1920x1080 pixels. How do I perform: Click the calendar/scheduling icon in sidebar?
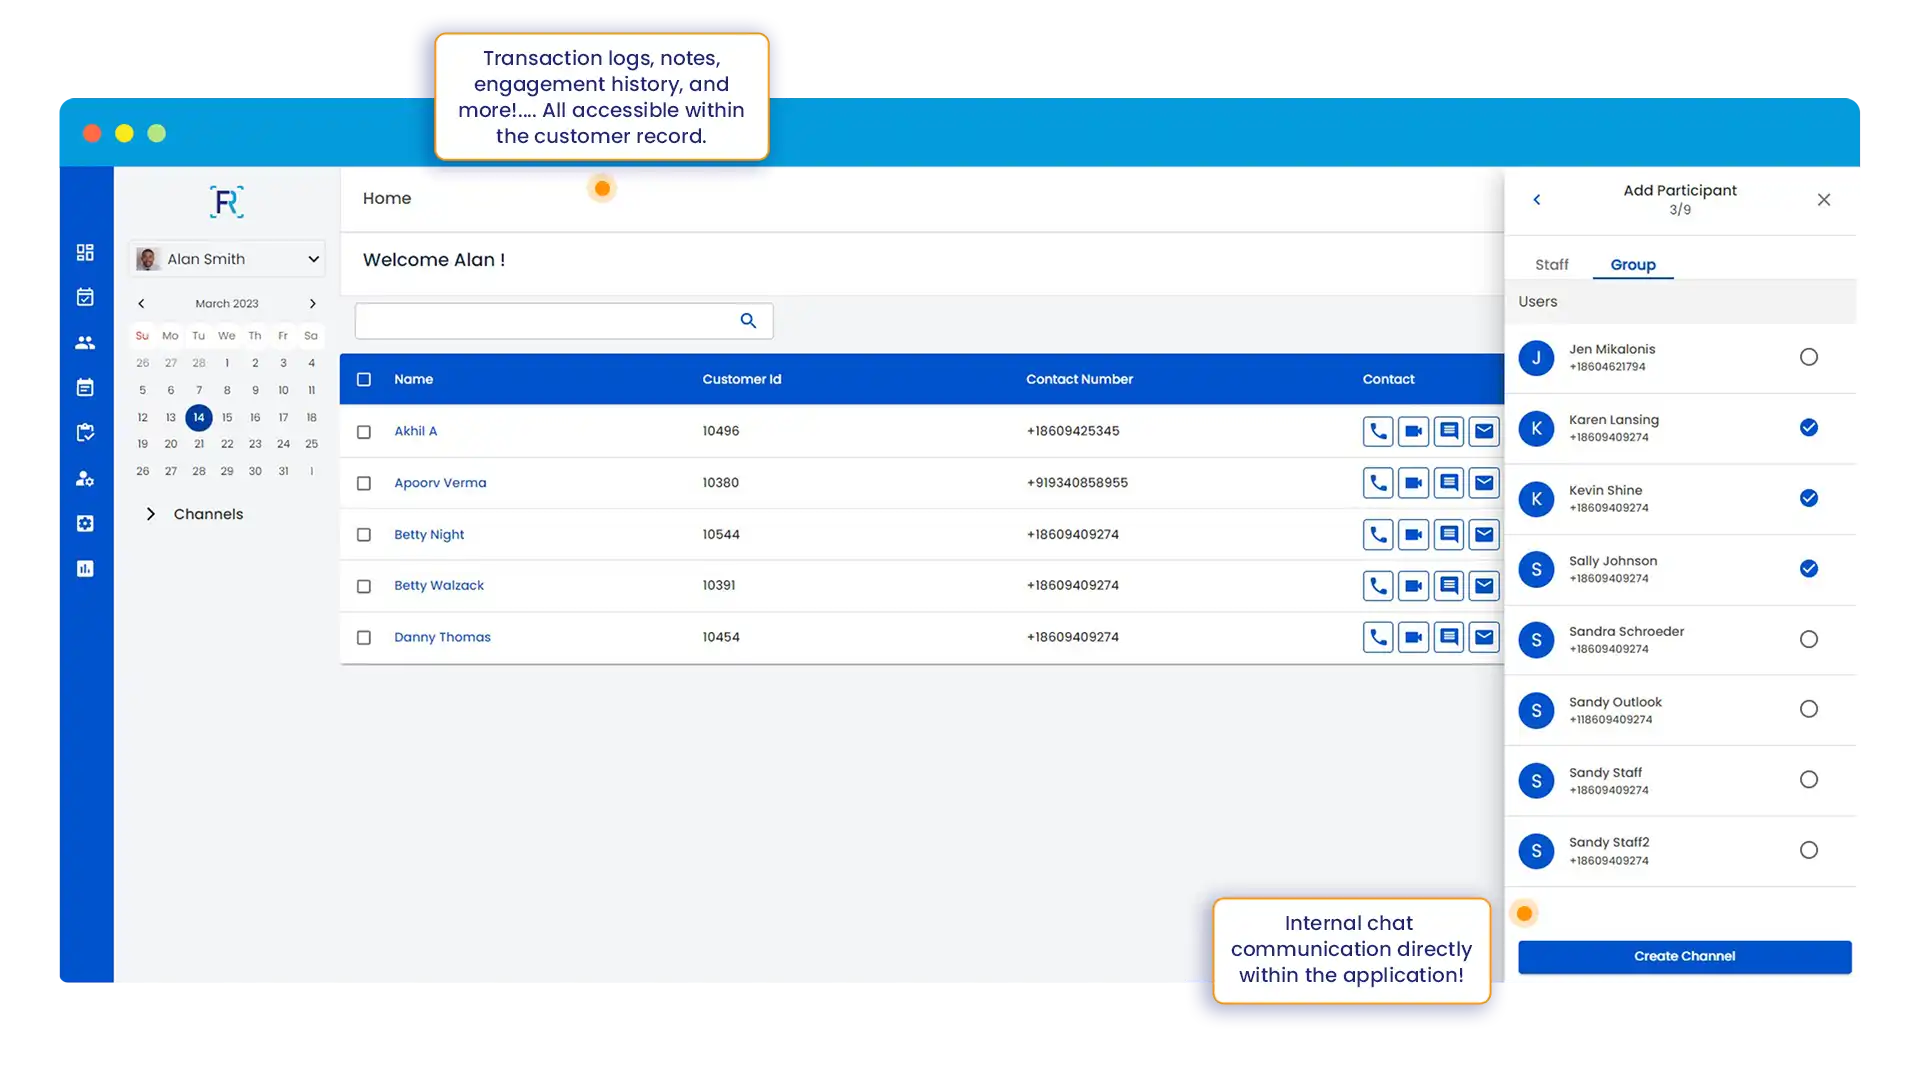(84, 297)
